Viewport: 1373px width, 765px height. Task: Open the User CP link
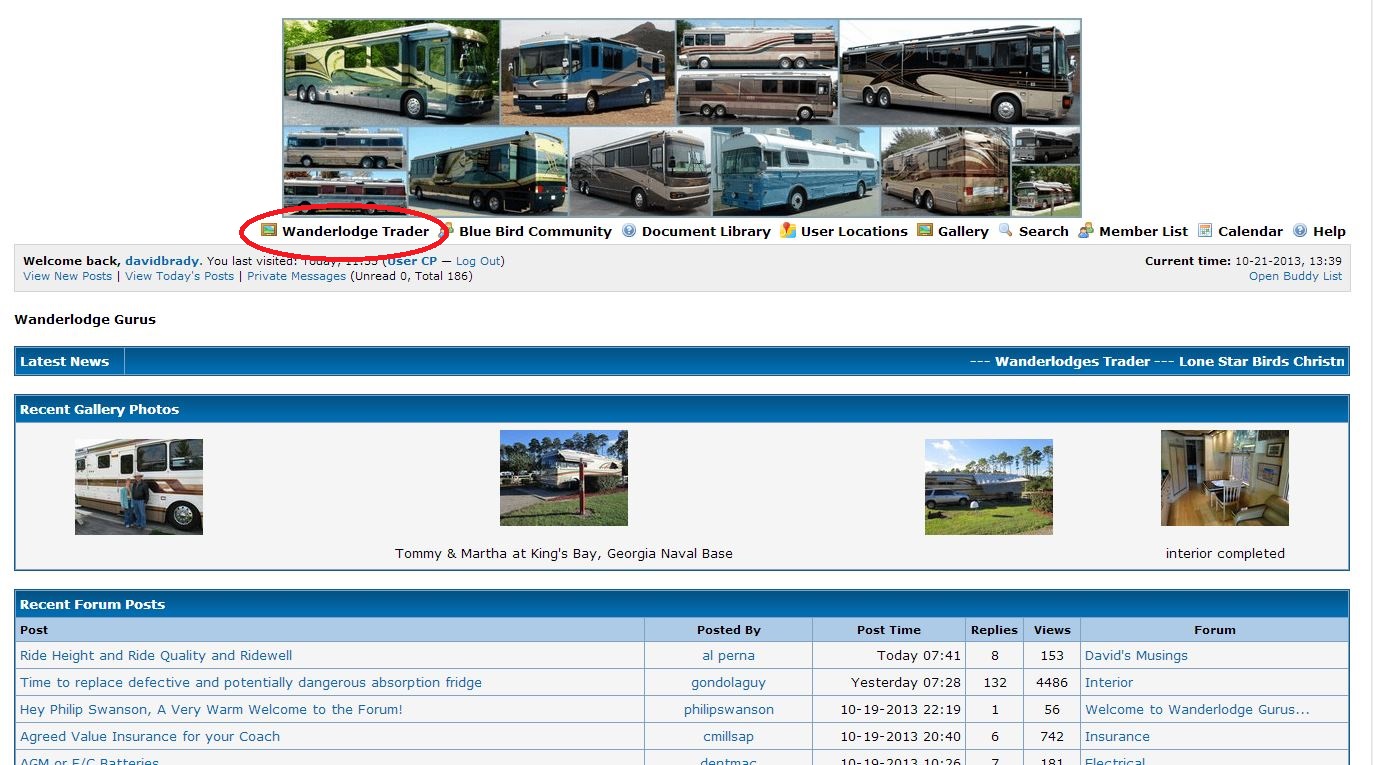412,261
